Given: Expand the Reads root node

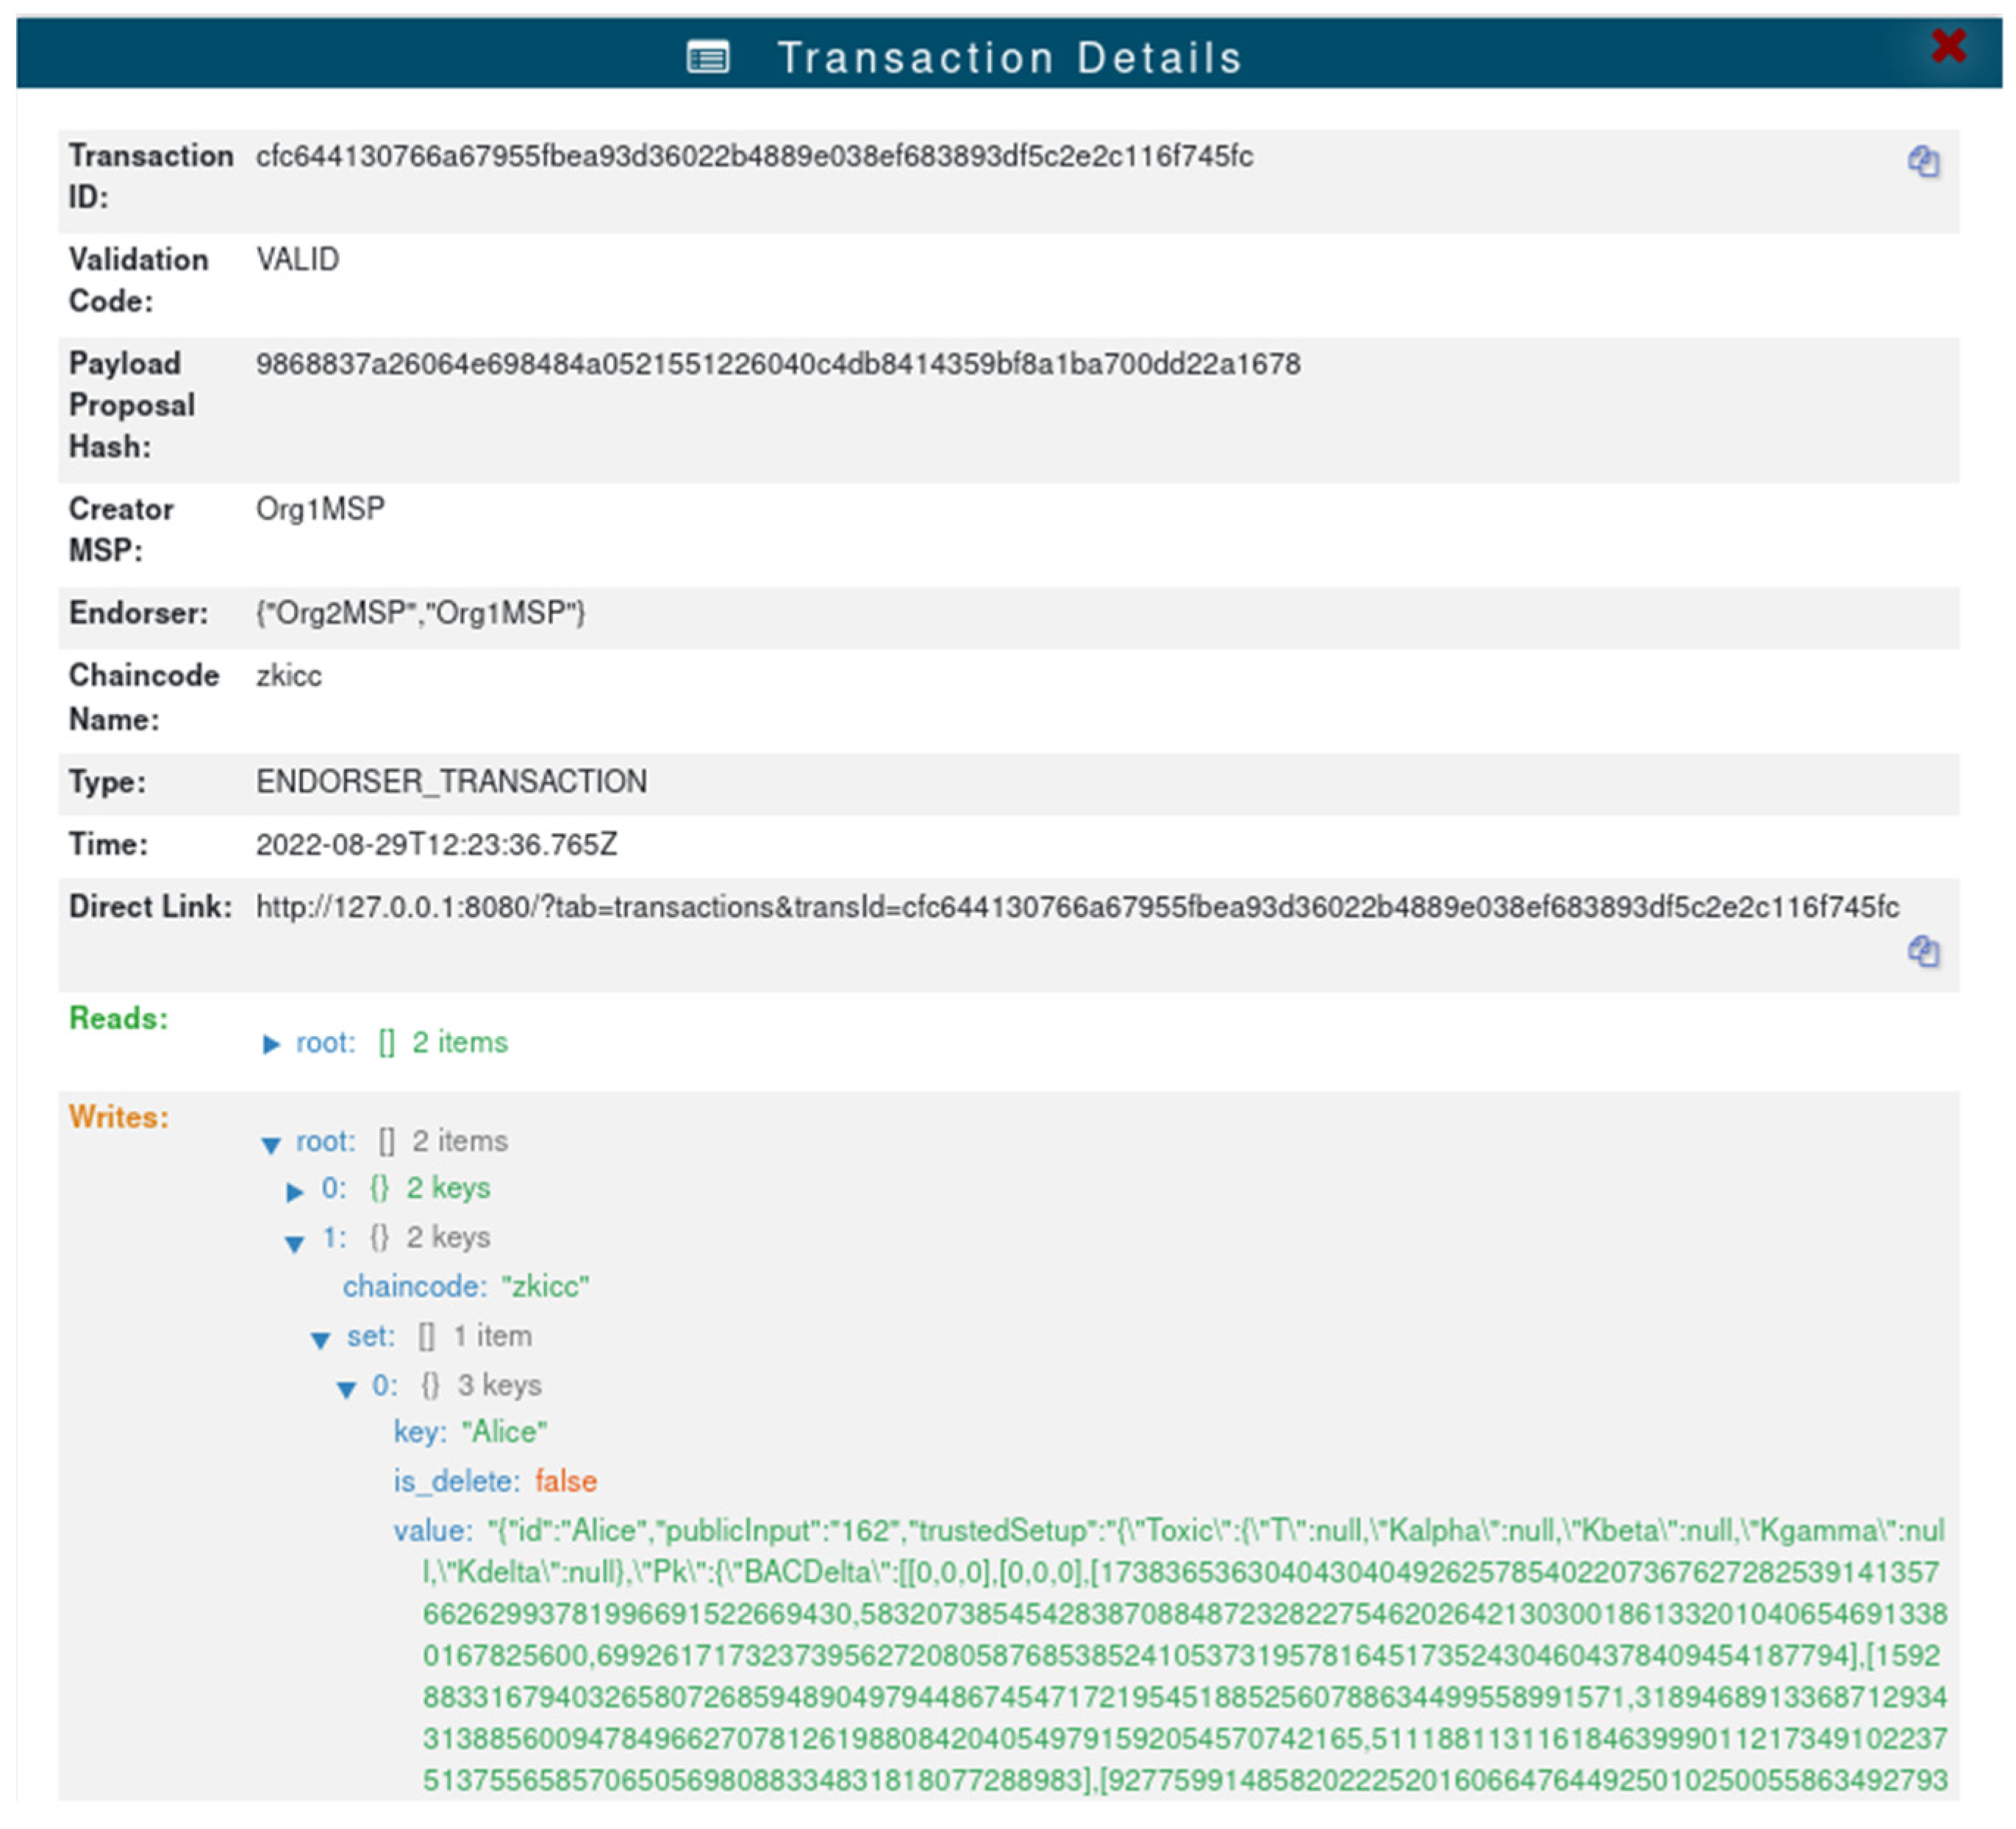Looking at the screenshot, I should click(x=270, y=1044).
